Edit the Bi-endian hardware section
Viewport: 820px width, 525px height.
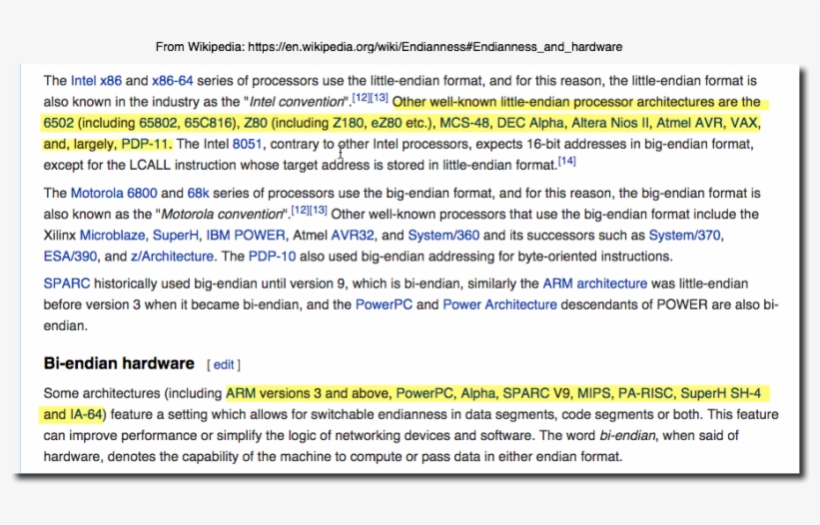224,365
